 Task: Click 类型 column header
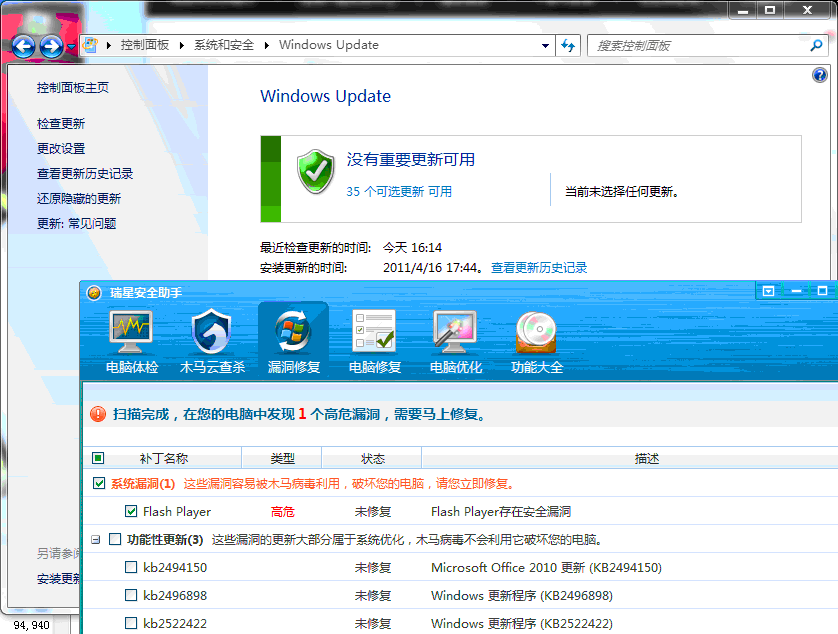point(282,459)
